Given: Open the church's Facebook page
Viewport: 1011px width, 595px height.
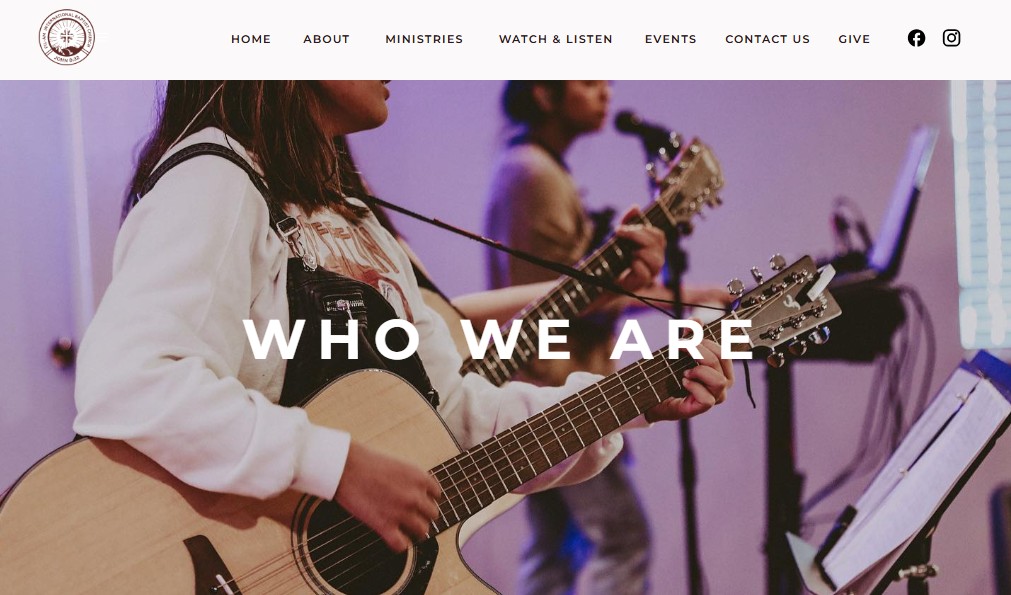Looking at the screenshot, I should (916, 38).
